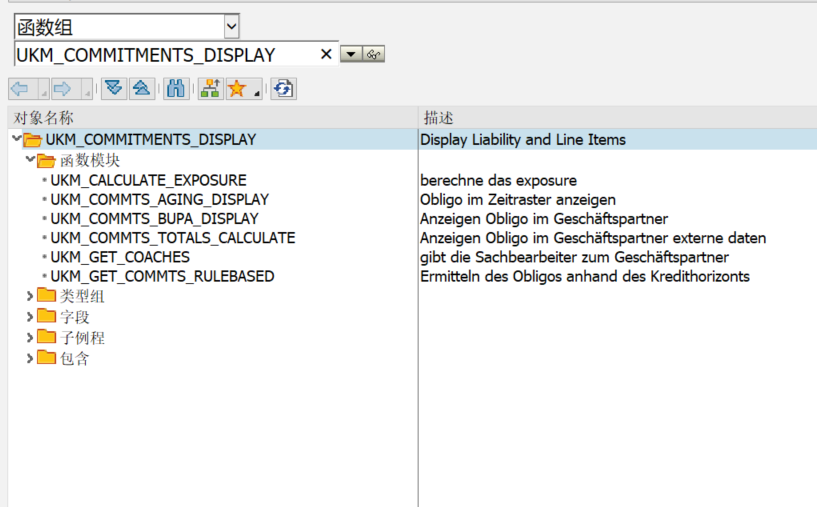Select the 类型组 folder label
This screenshot has width=817, height=507.
click(x=82, y=296)
